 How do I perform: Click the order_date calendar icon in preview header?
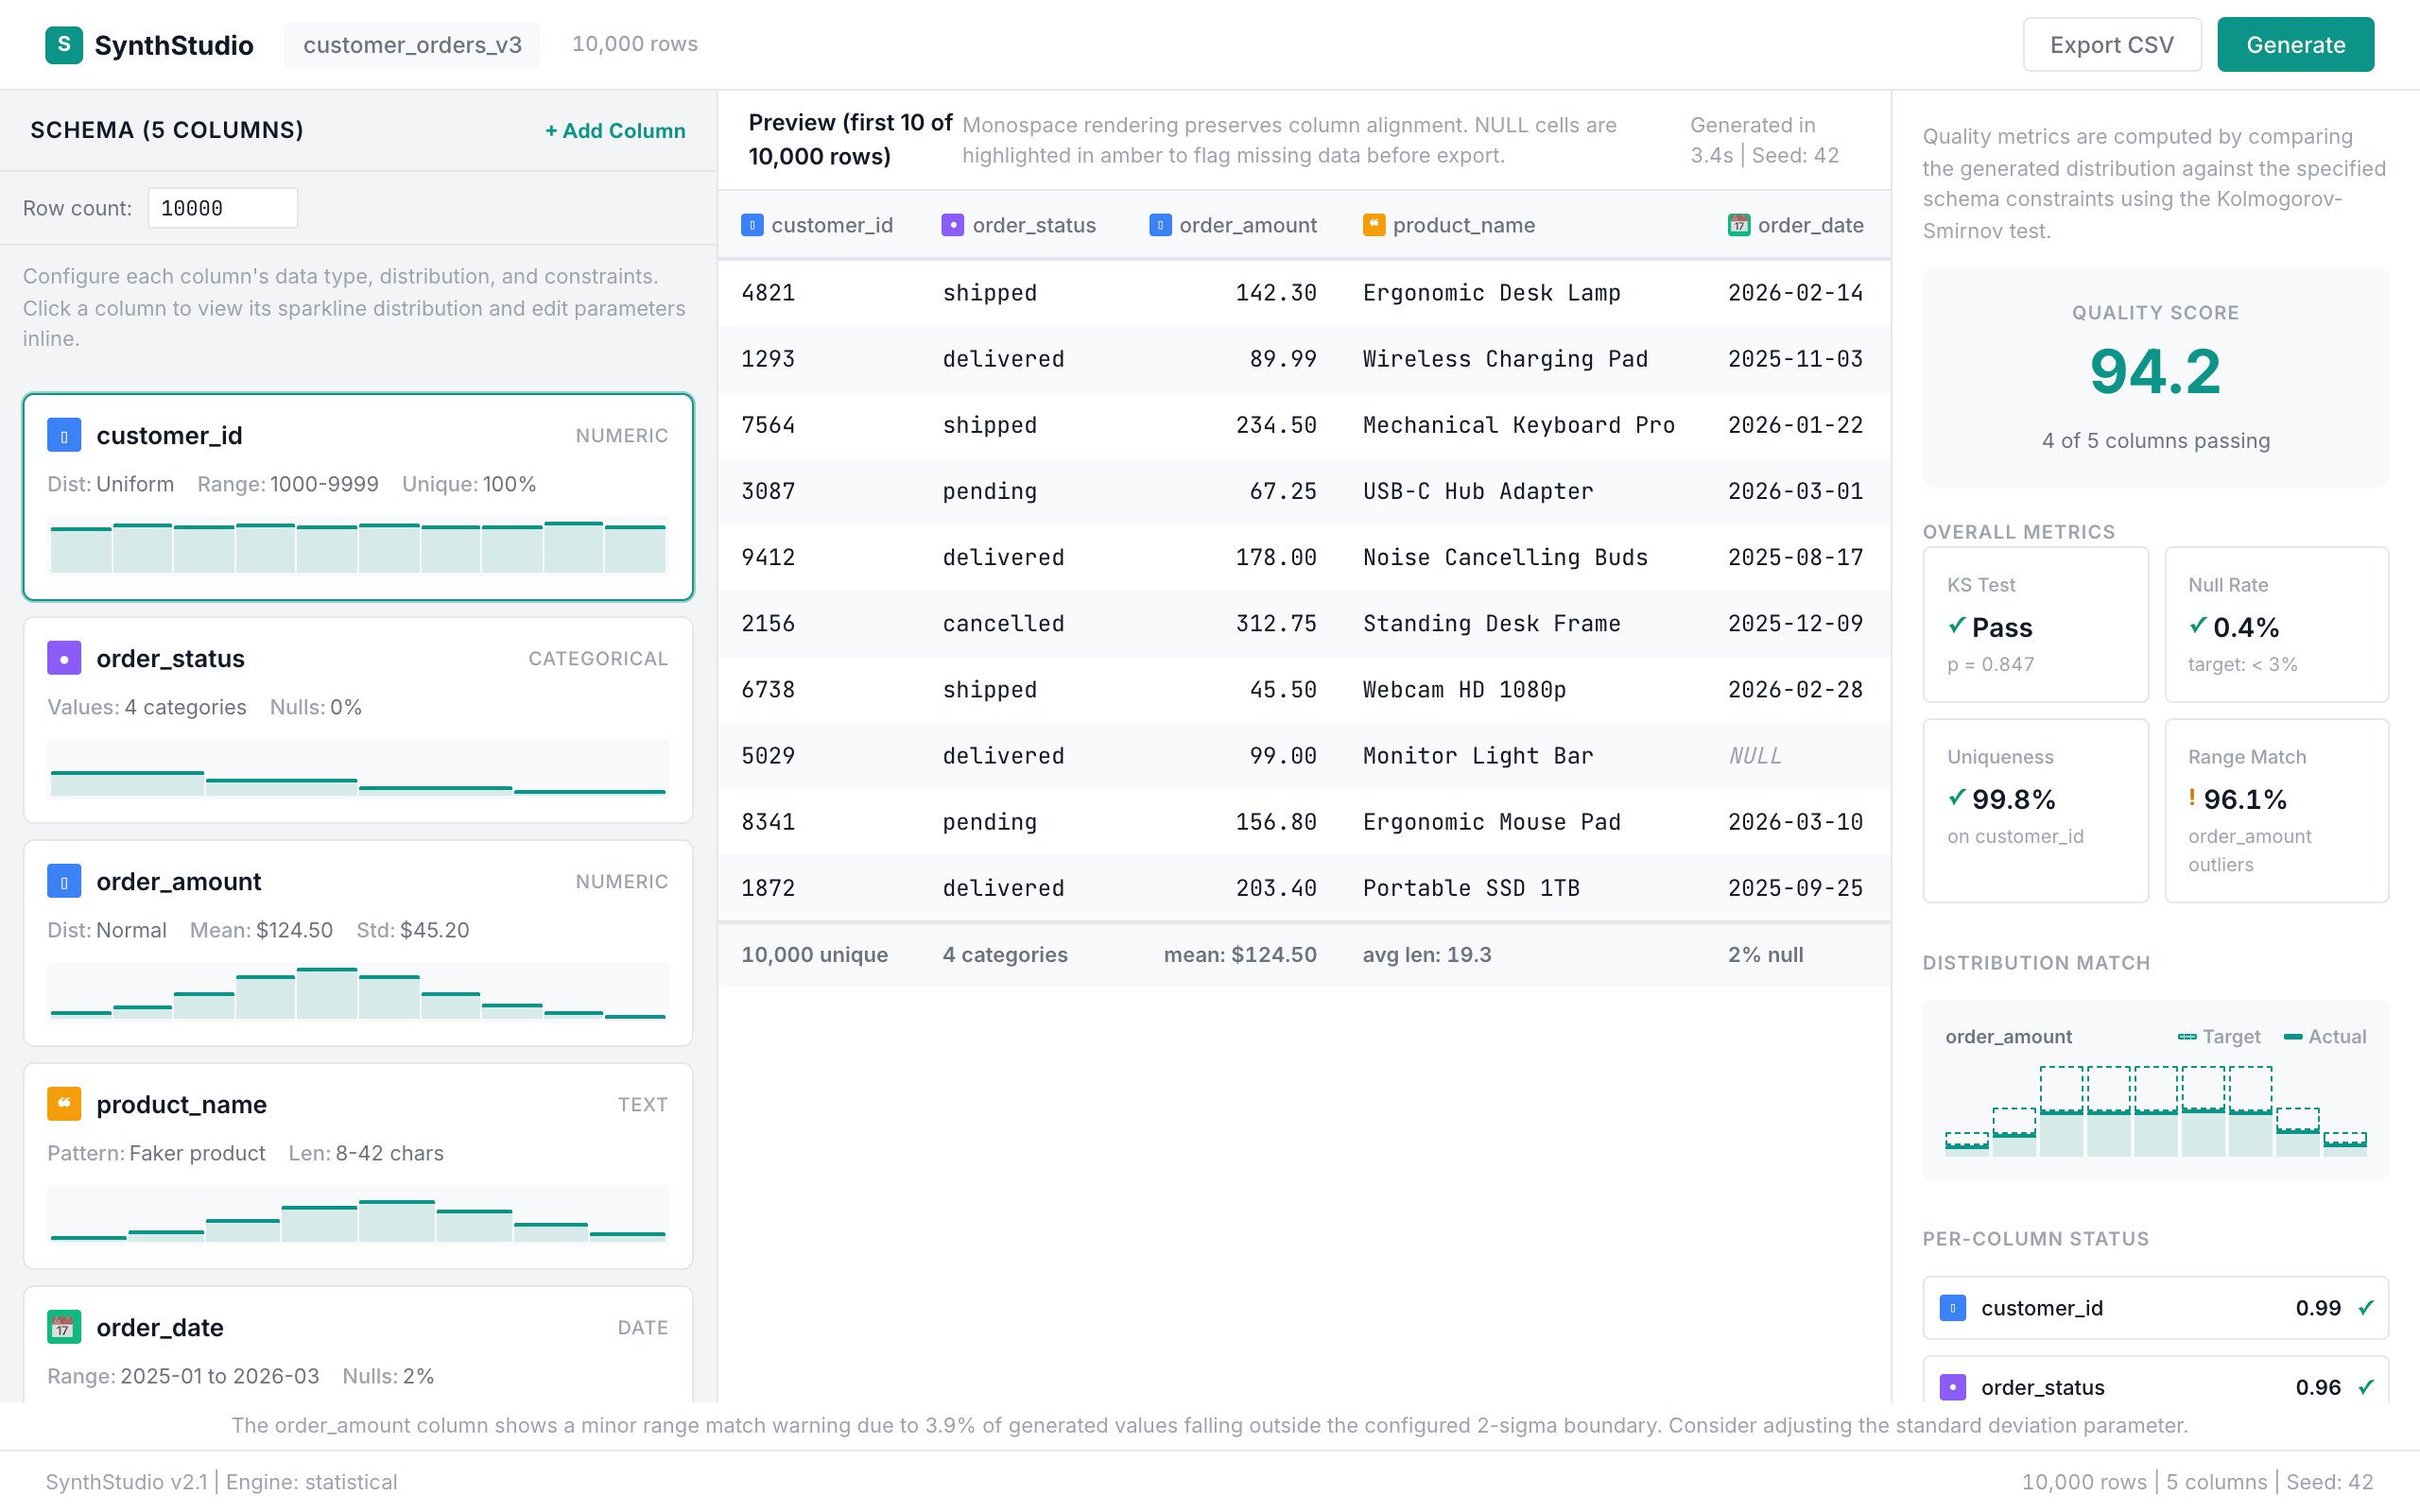(x=1739, y=225)
